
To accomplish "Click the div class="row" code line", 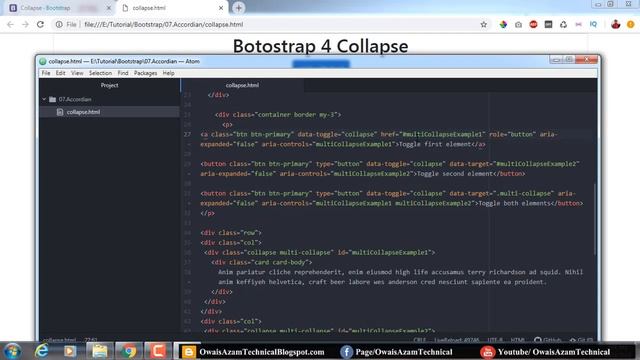I will point(231,233).
